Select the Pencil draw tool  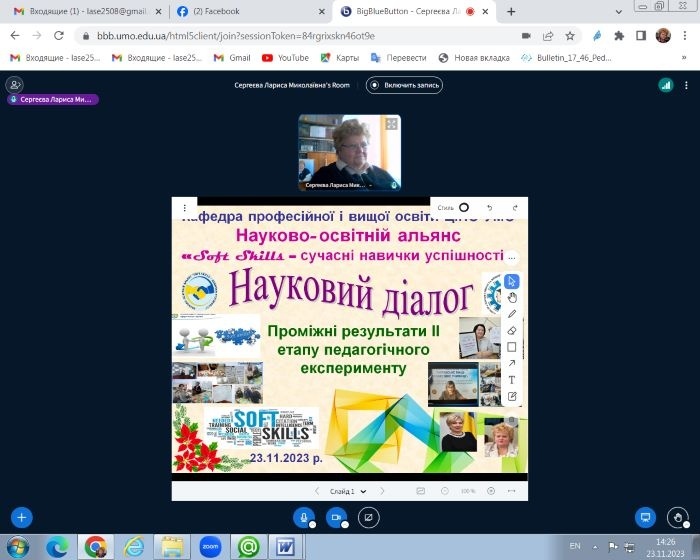512,313
